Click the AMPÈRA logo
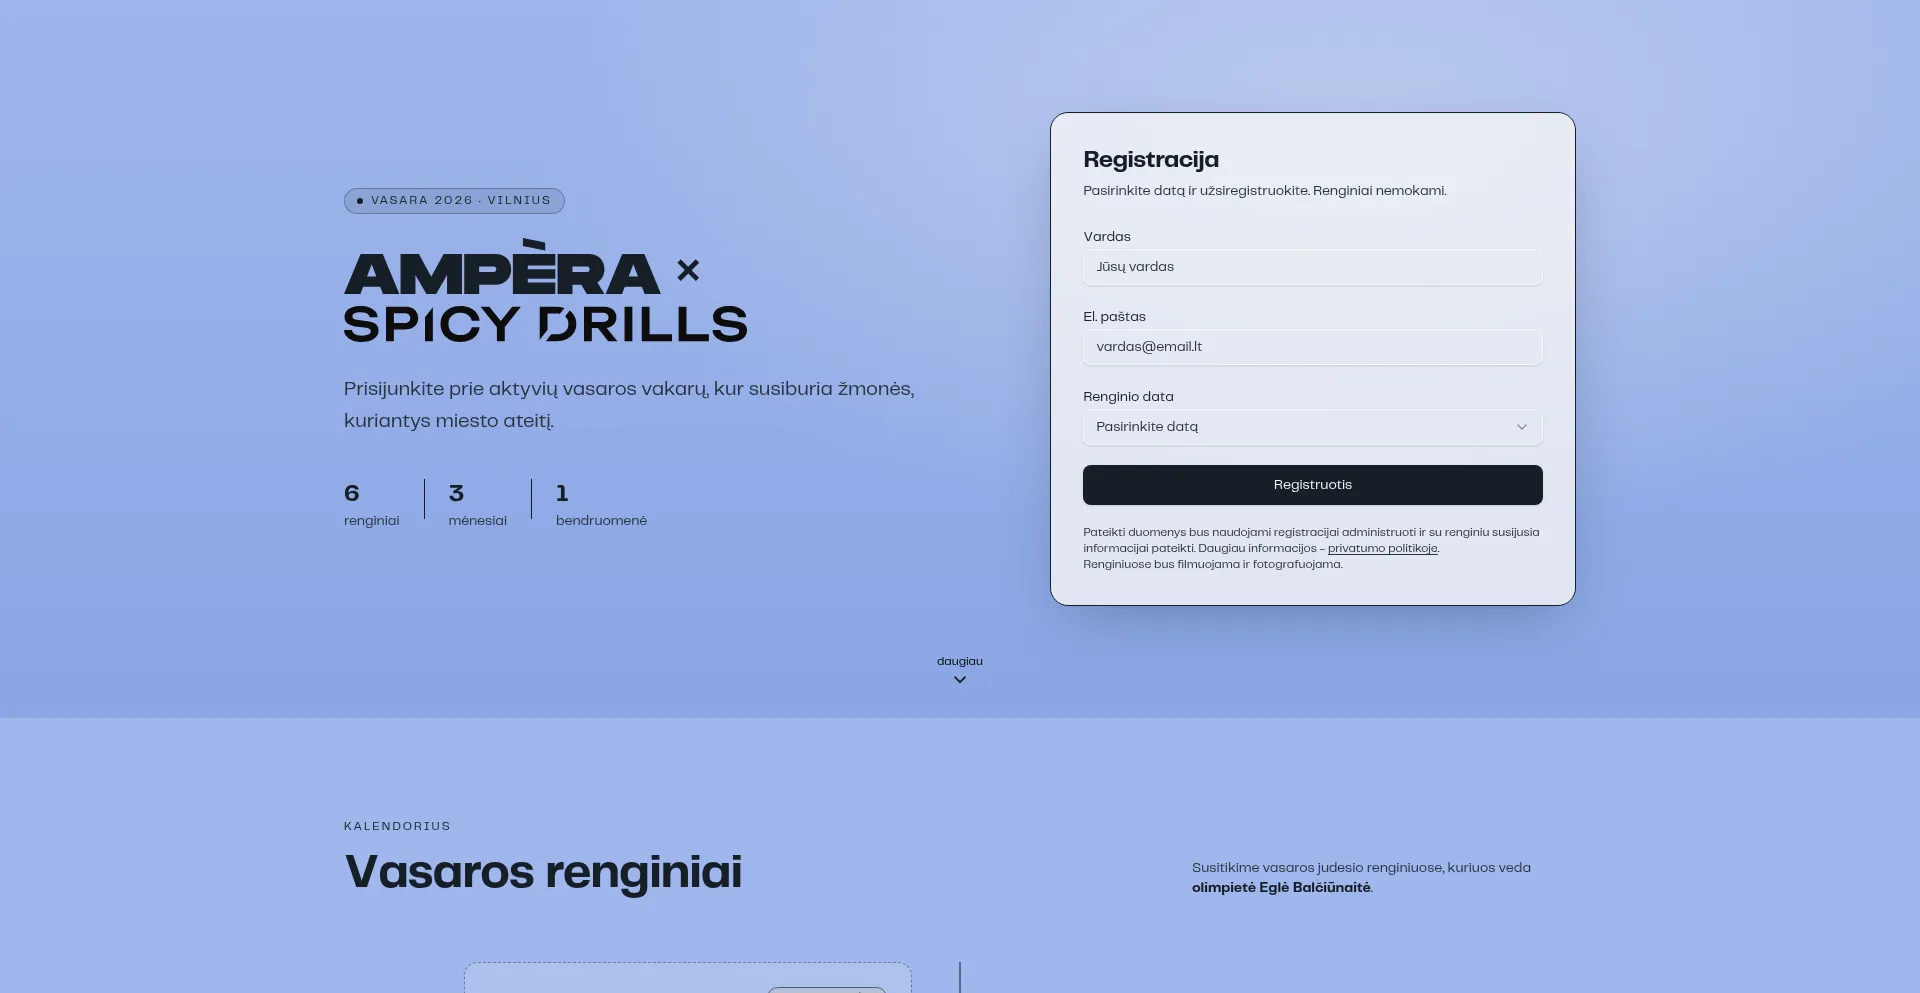Screen dimensions: 1920x993 coord(502,267)
